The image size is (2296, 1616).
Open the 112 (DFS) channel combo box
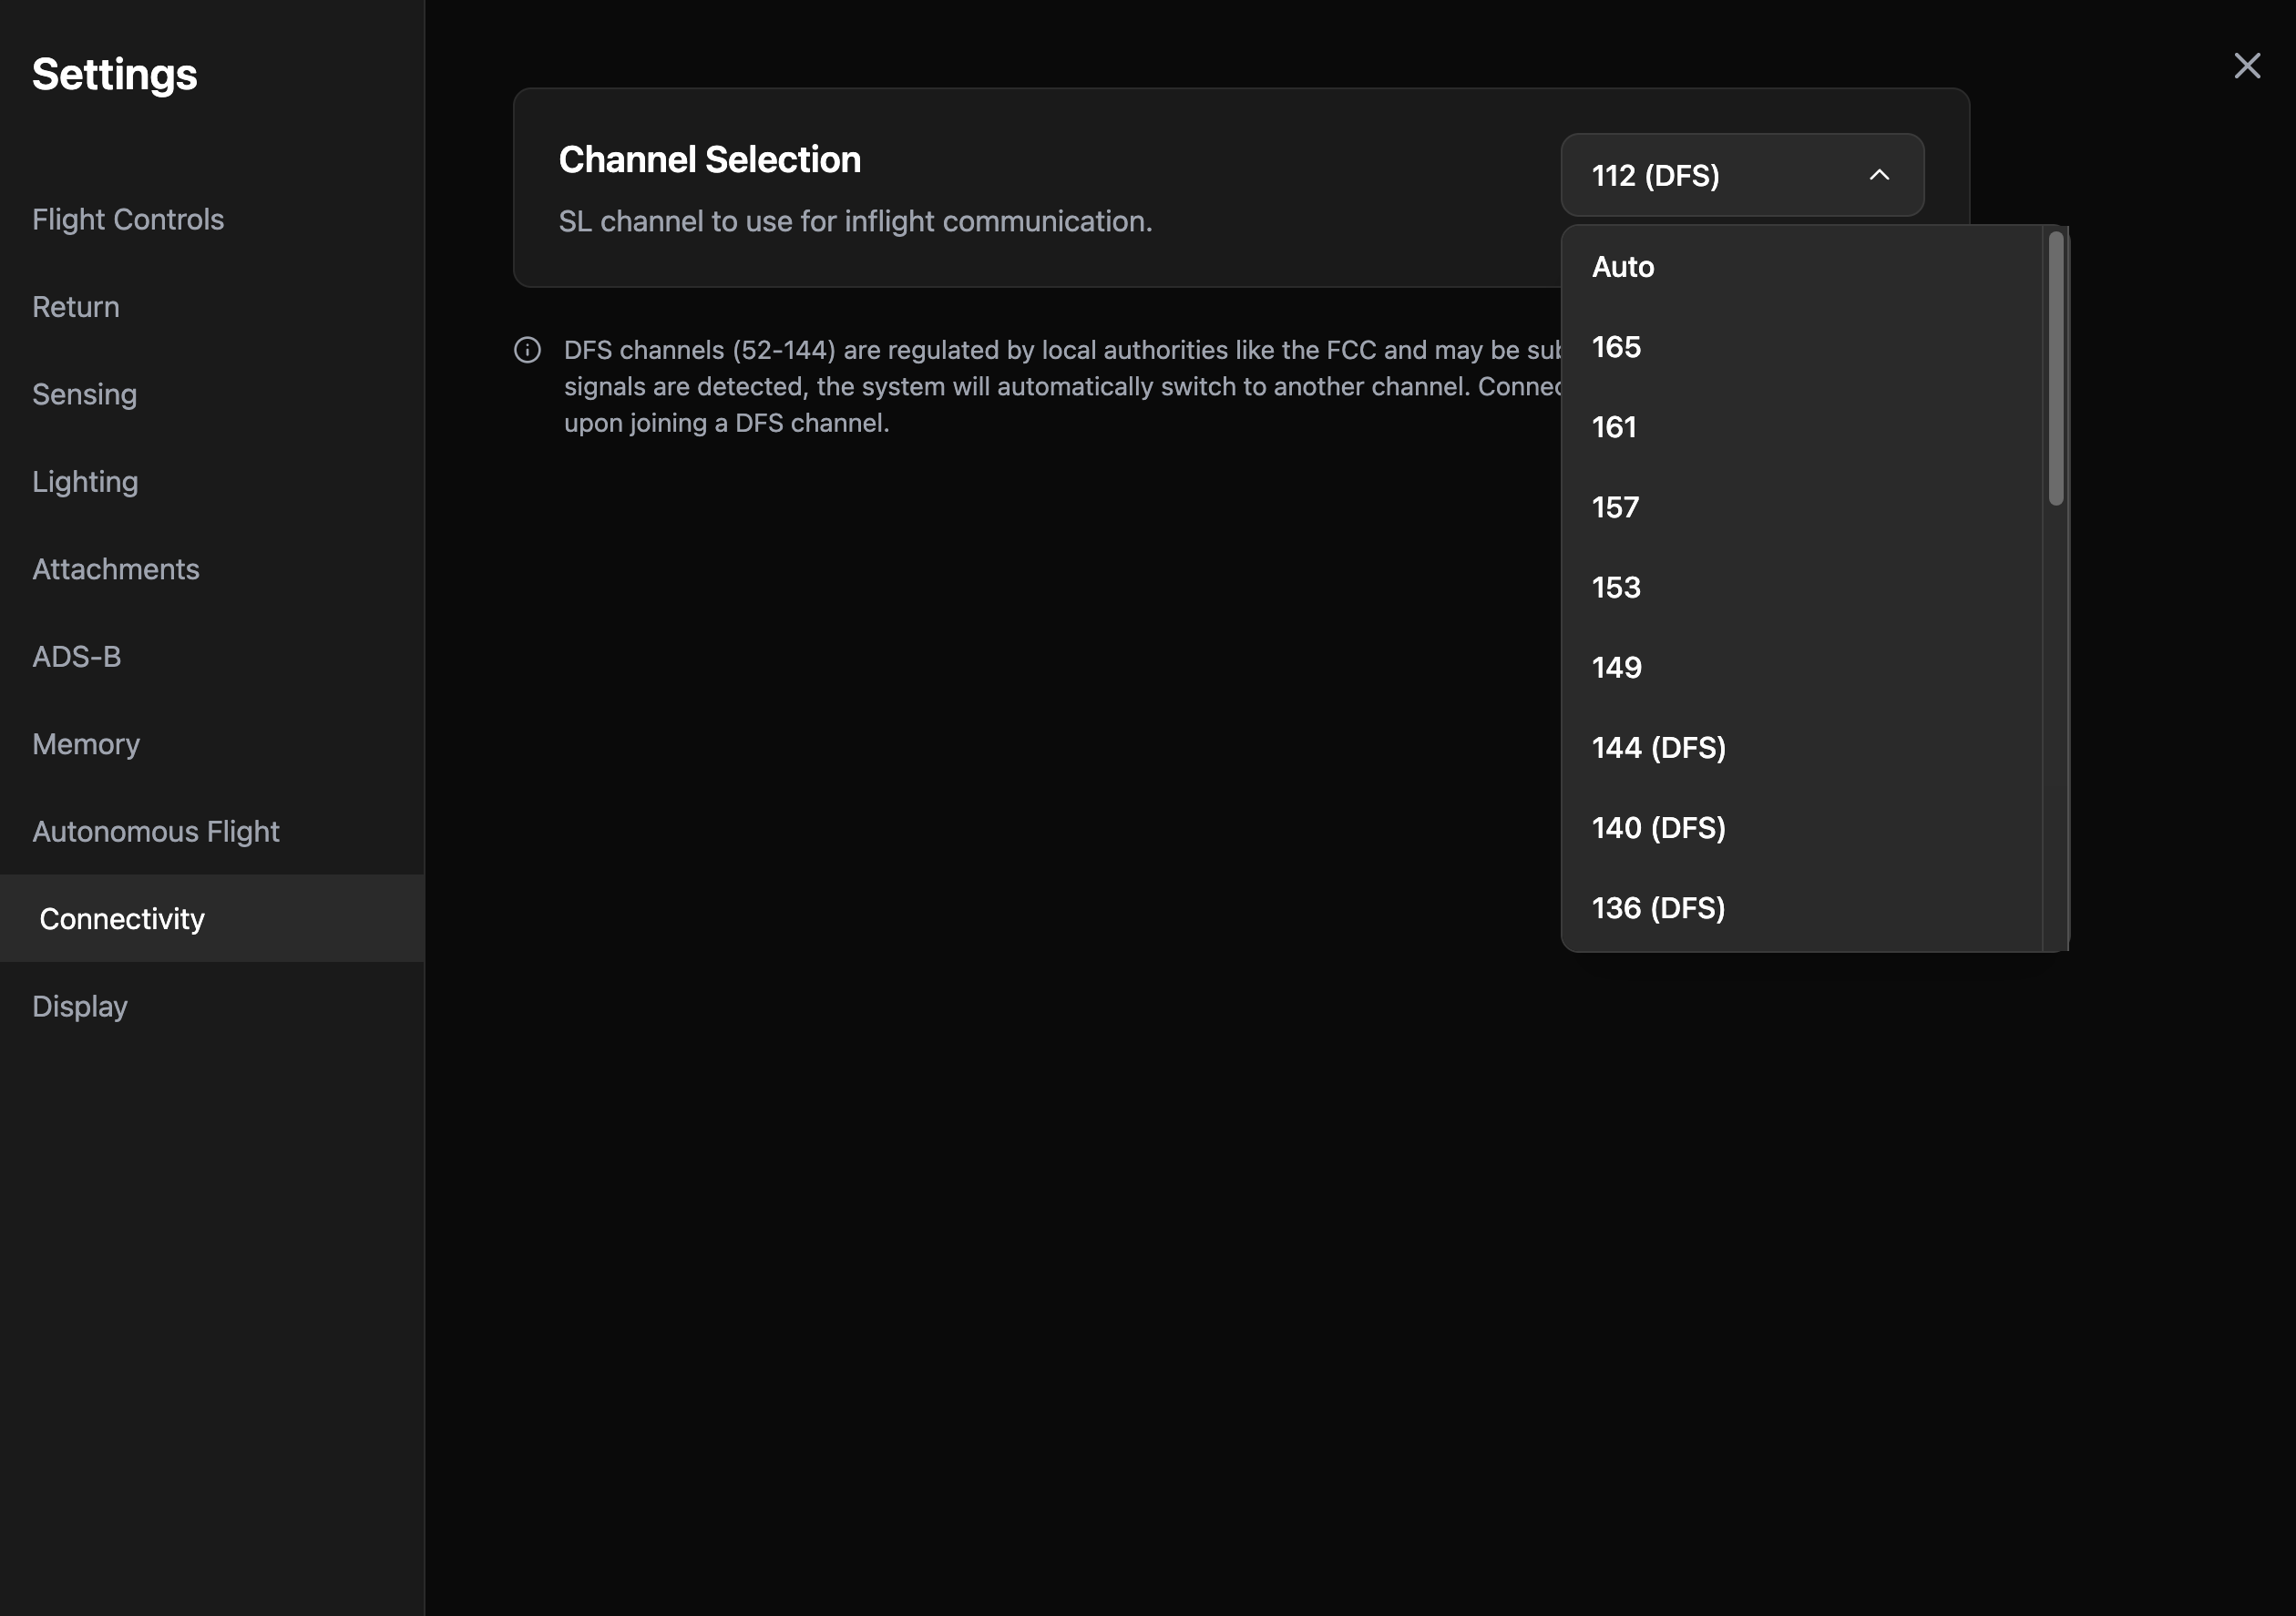click(1742, 175)
